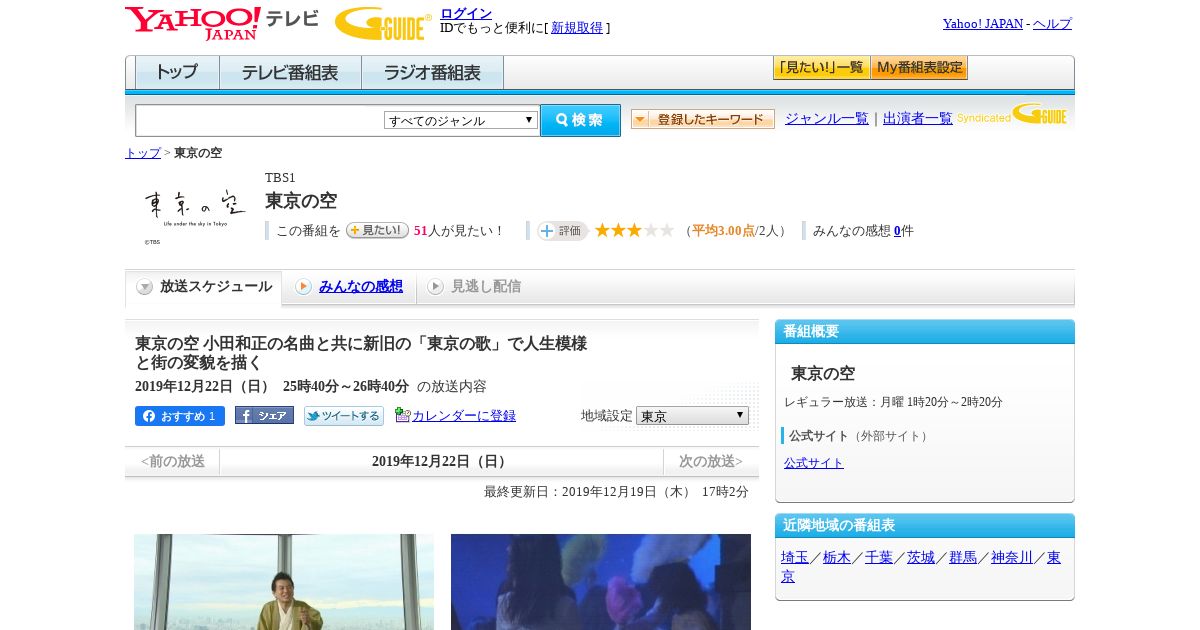Run search with 検索 button

coord(580,120)
